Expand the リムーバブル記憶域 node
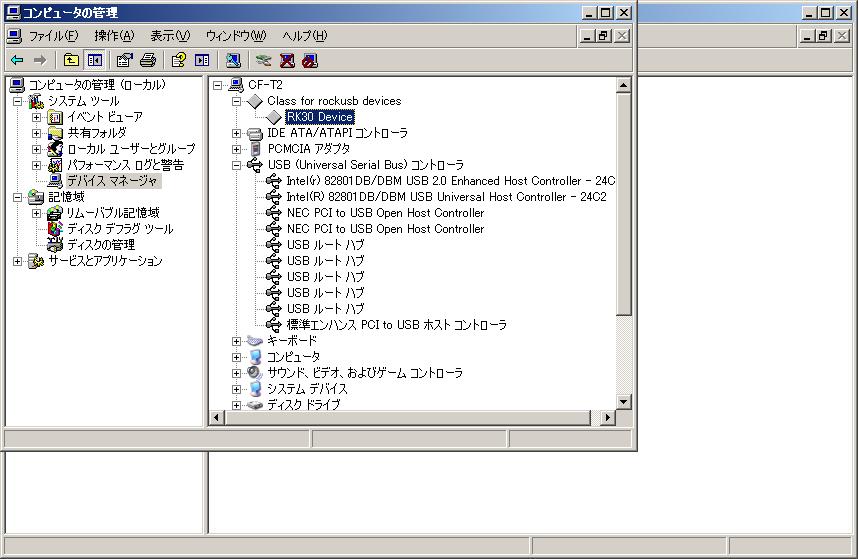Screen dimensions: 858x559 coord(36,213)
